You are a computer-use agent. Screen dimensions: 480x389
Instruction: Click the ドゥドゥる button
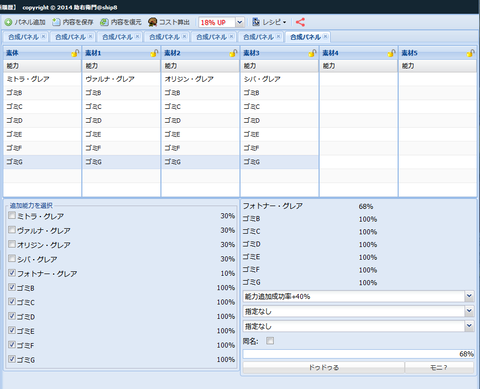pyautogui.click(x=323, y=368)
